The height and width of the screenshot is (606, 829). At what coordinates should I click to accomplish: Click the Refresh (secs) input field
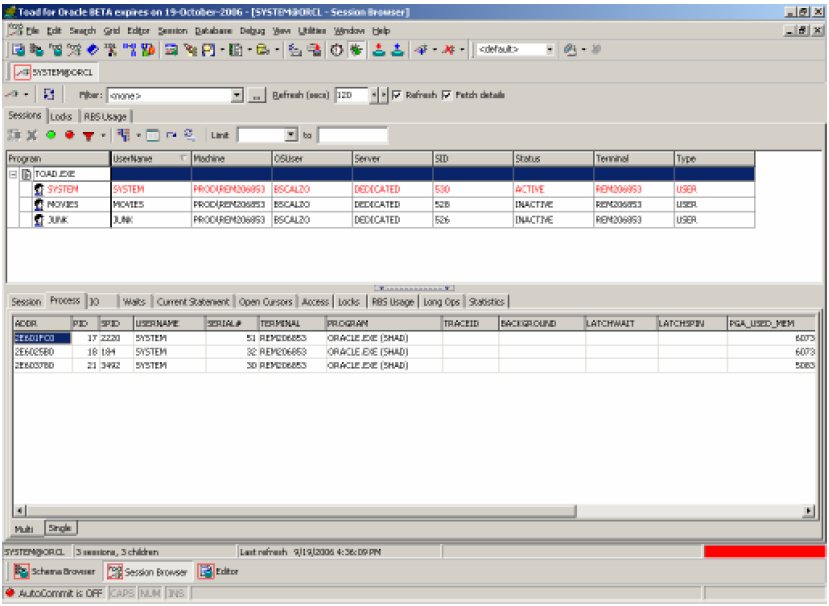tap(352, 95)
